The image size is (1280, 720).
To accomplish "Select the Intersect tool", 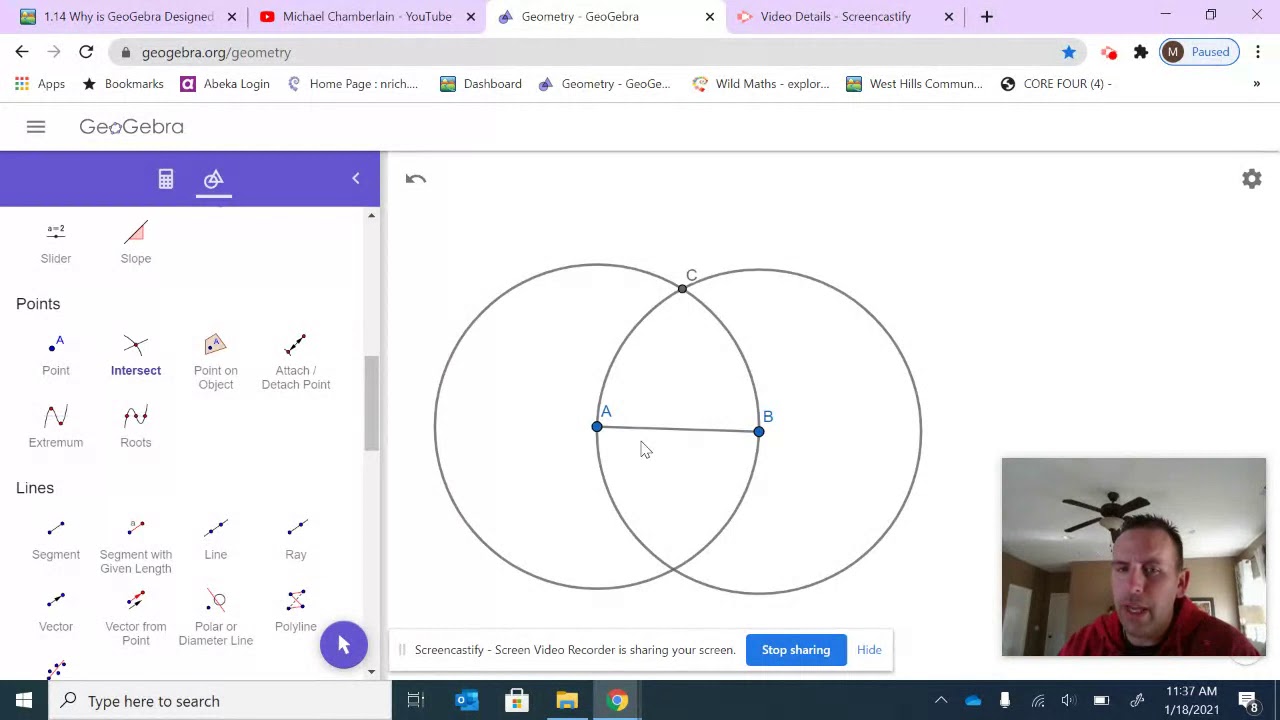I will (136, 355).
